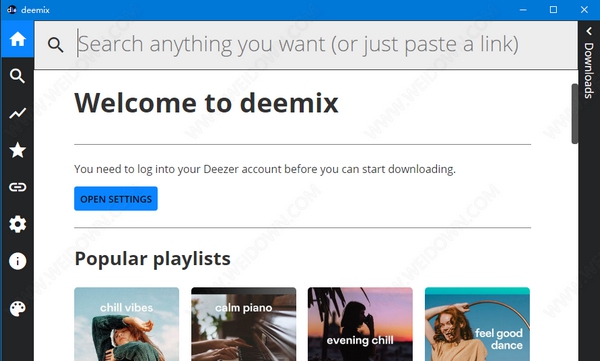
Task: Open the chill vibes playlist
Action: pyautogui.click(x=127, y=324)
